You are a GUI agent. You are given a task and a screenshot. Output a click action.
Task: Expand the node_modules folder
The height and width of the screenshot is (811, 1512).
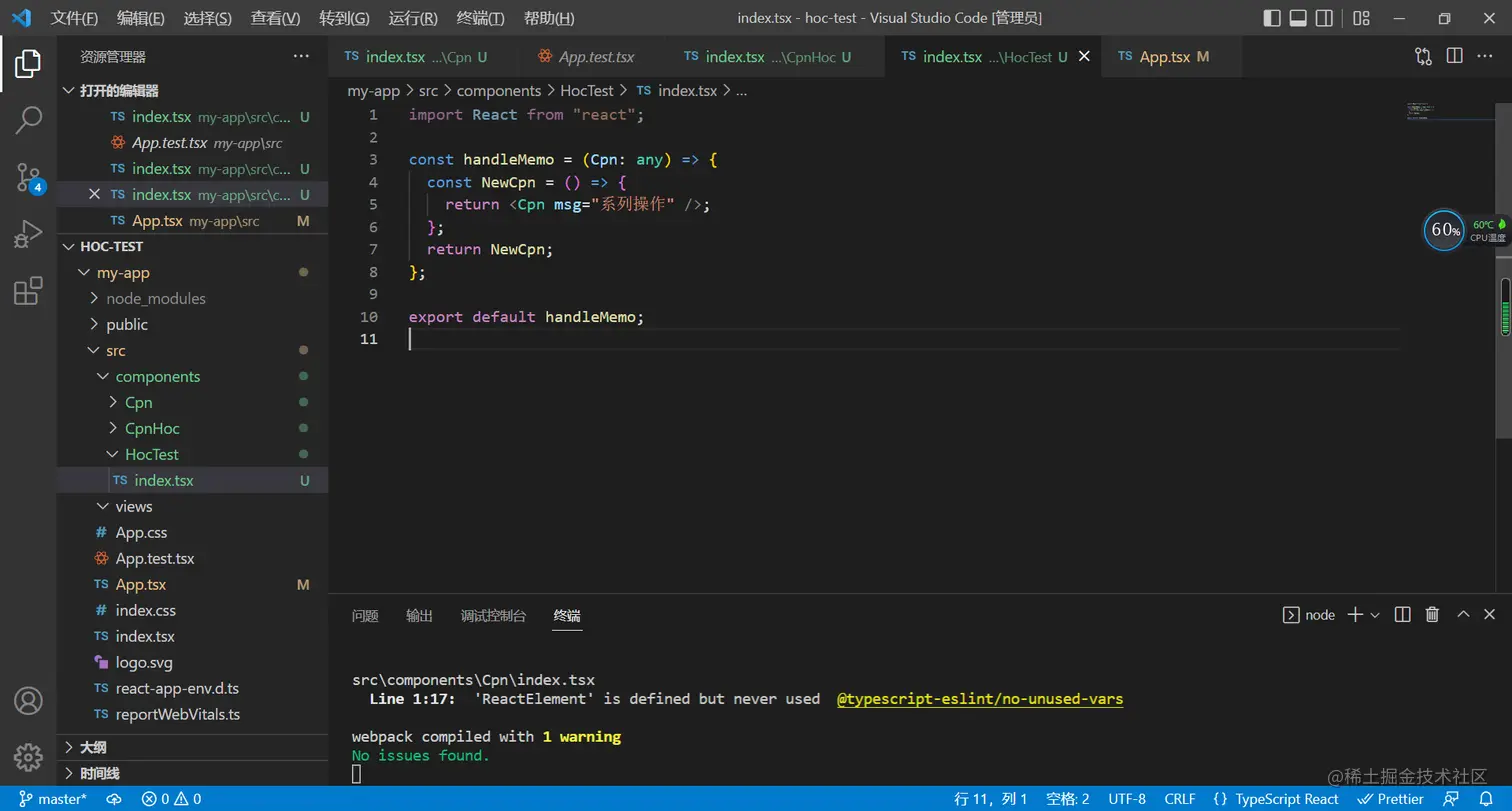pos(192,298)
